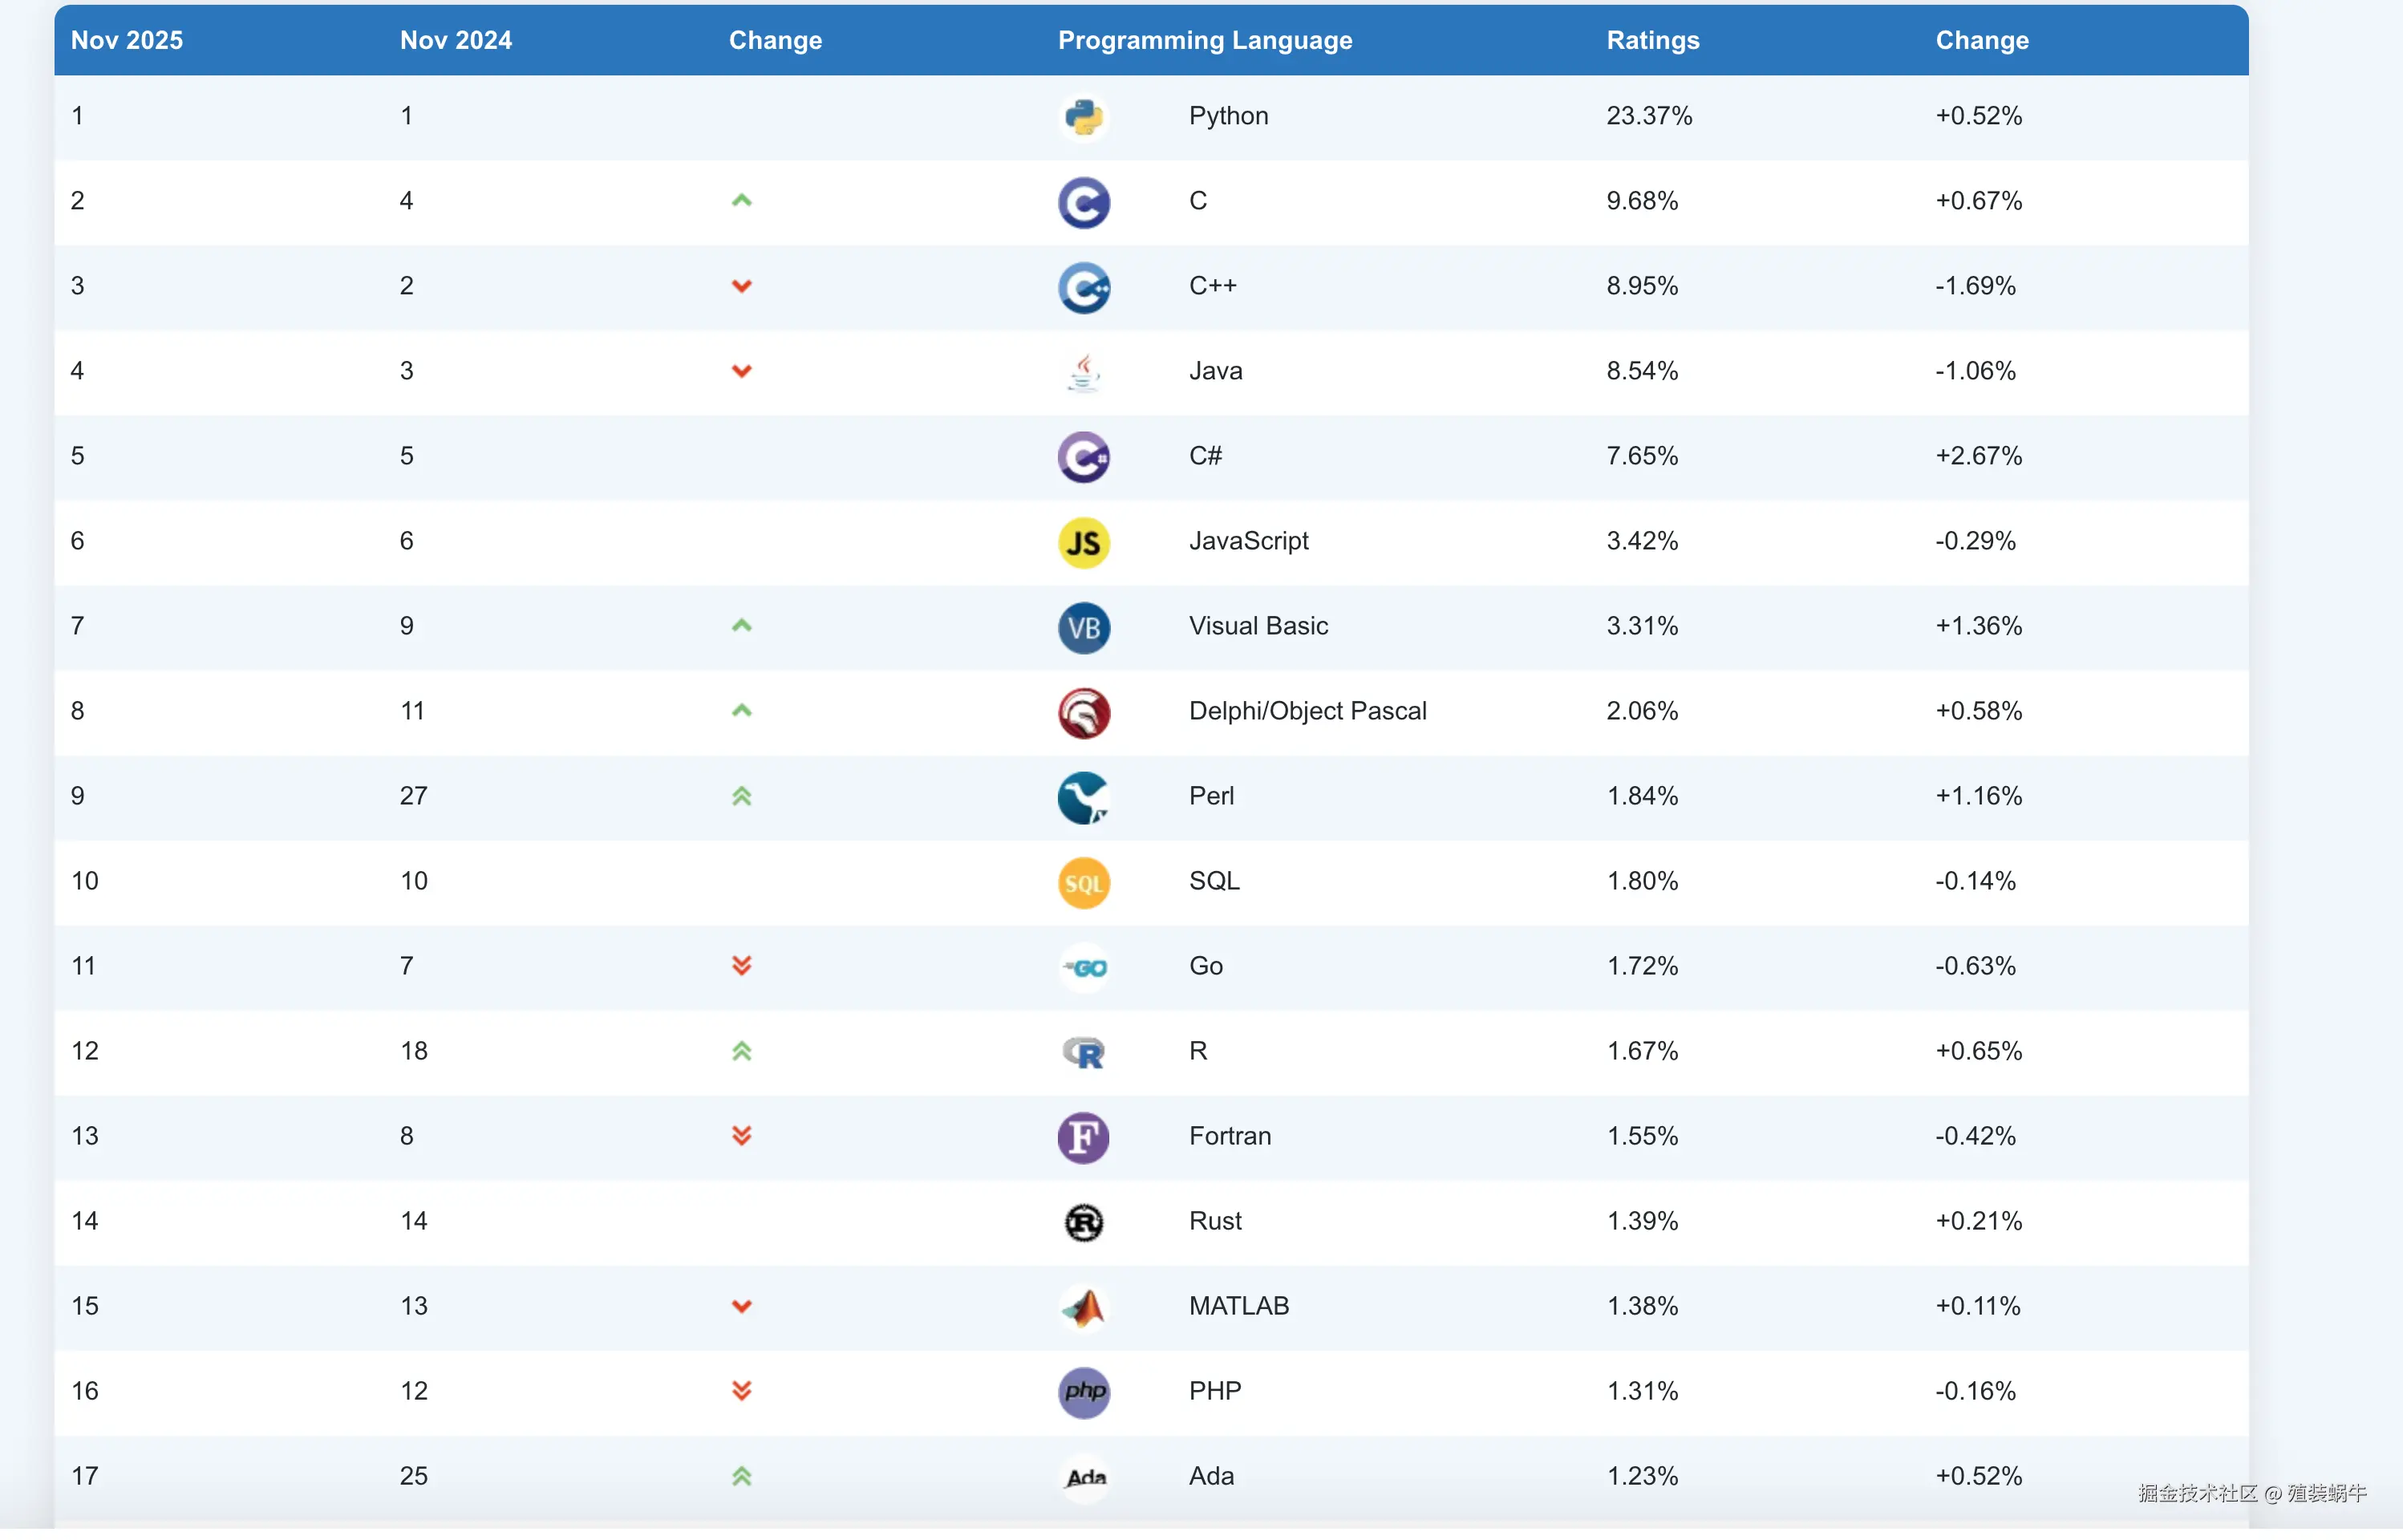Viewport: 2403px width, 1540px height.
Task: Click the purple Fortran F icon
Action: pyautogui.click(x=1084, y=1138)
